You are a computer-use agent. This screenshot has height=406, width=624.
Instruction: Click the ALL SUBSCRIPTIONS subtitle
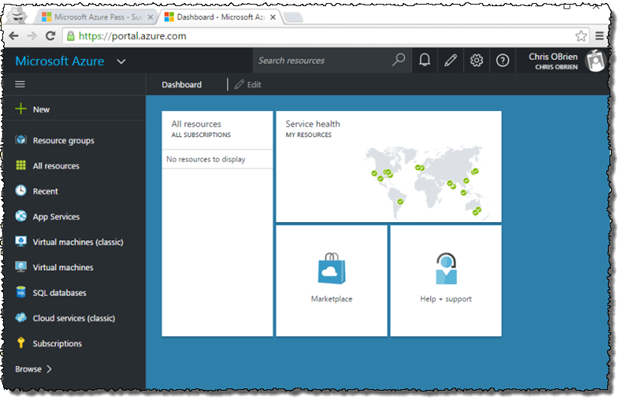(201, 135)
